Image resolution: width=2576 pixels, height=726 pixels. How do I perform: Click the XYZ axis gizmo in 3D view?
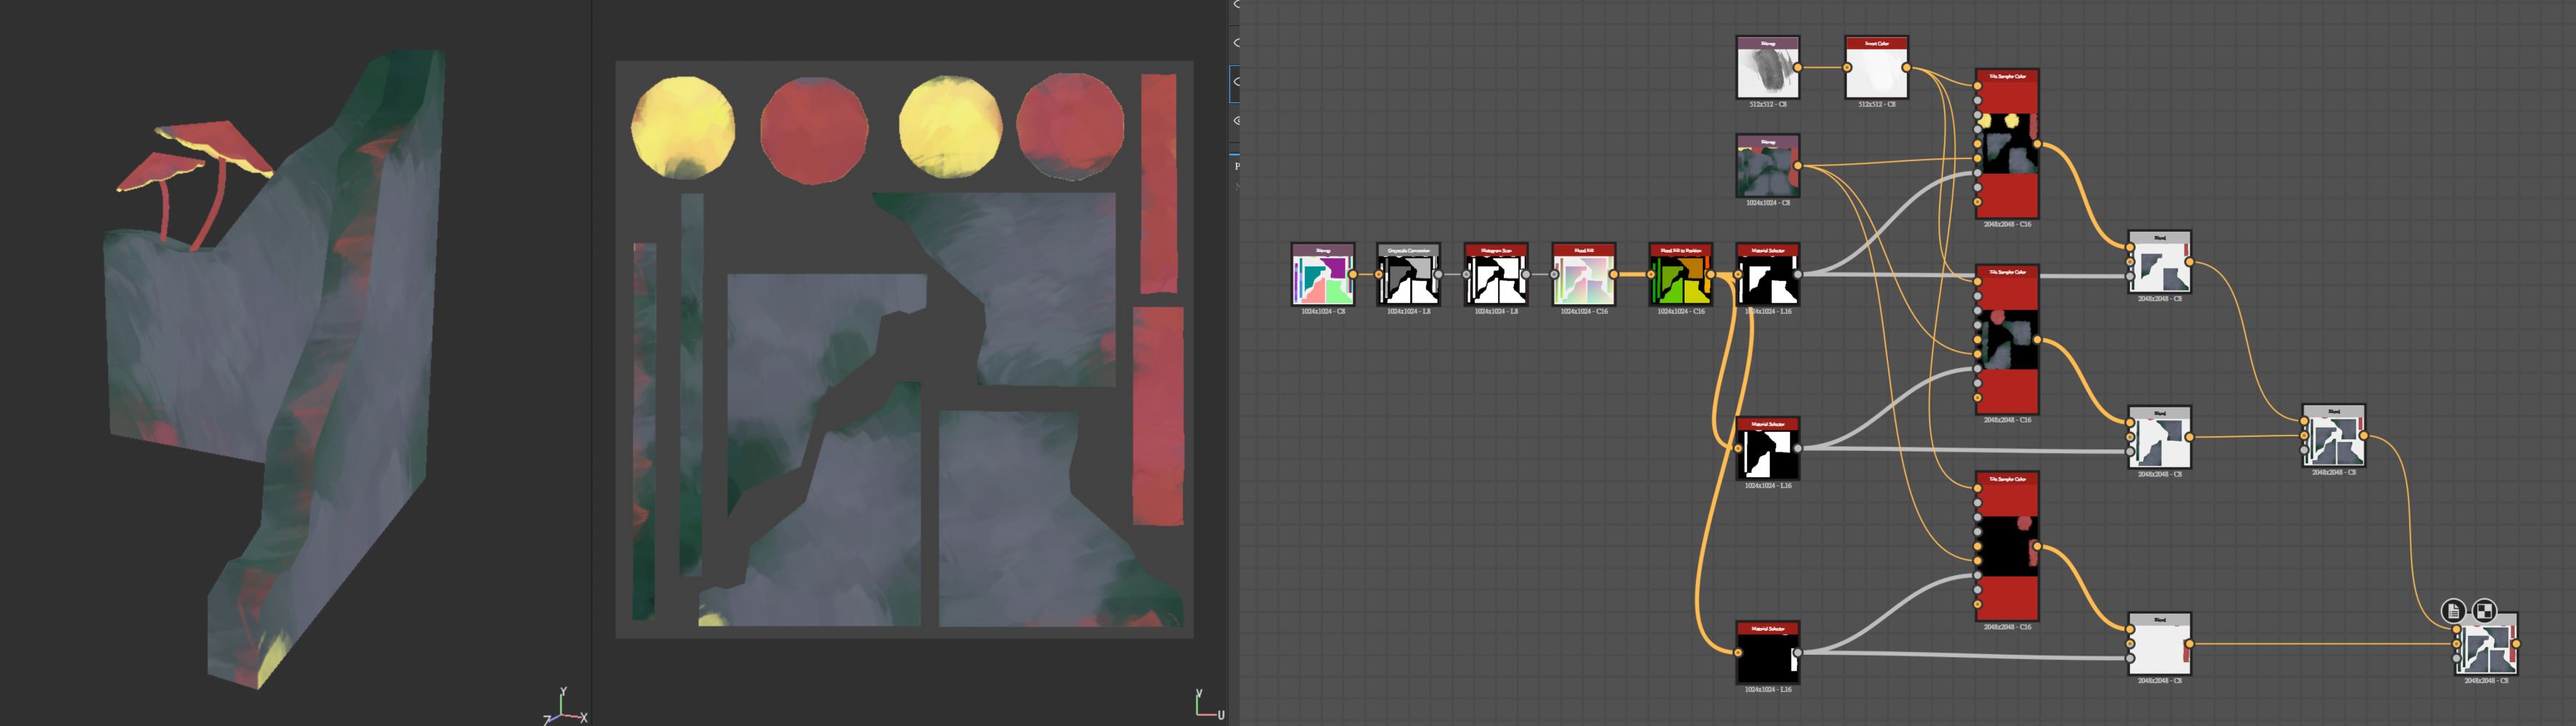(x=565, y=706)
